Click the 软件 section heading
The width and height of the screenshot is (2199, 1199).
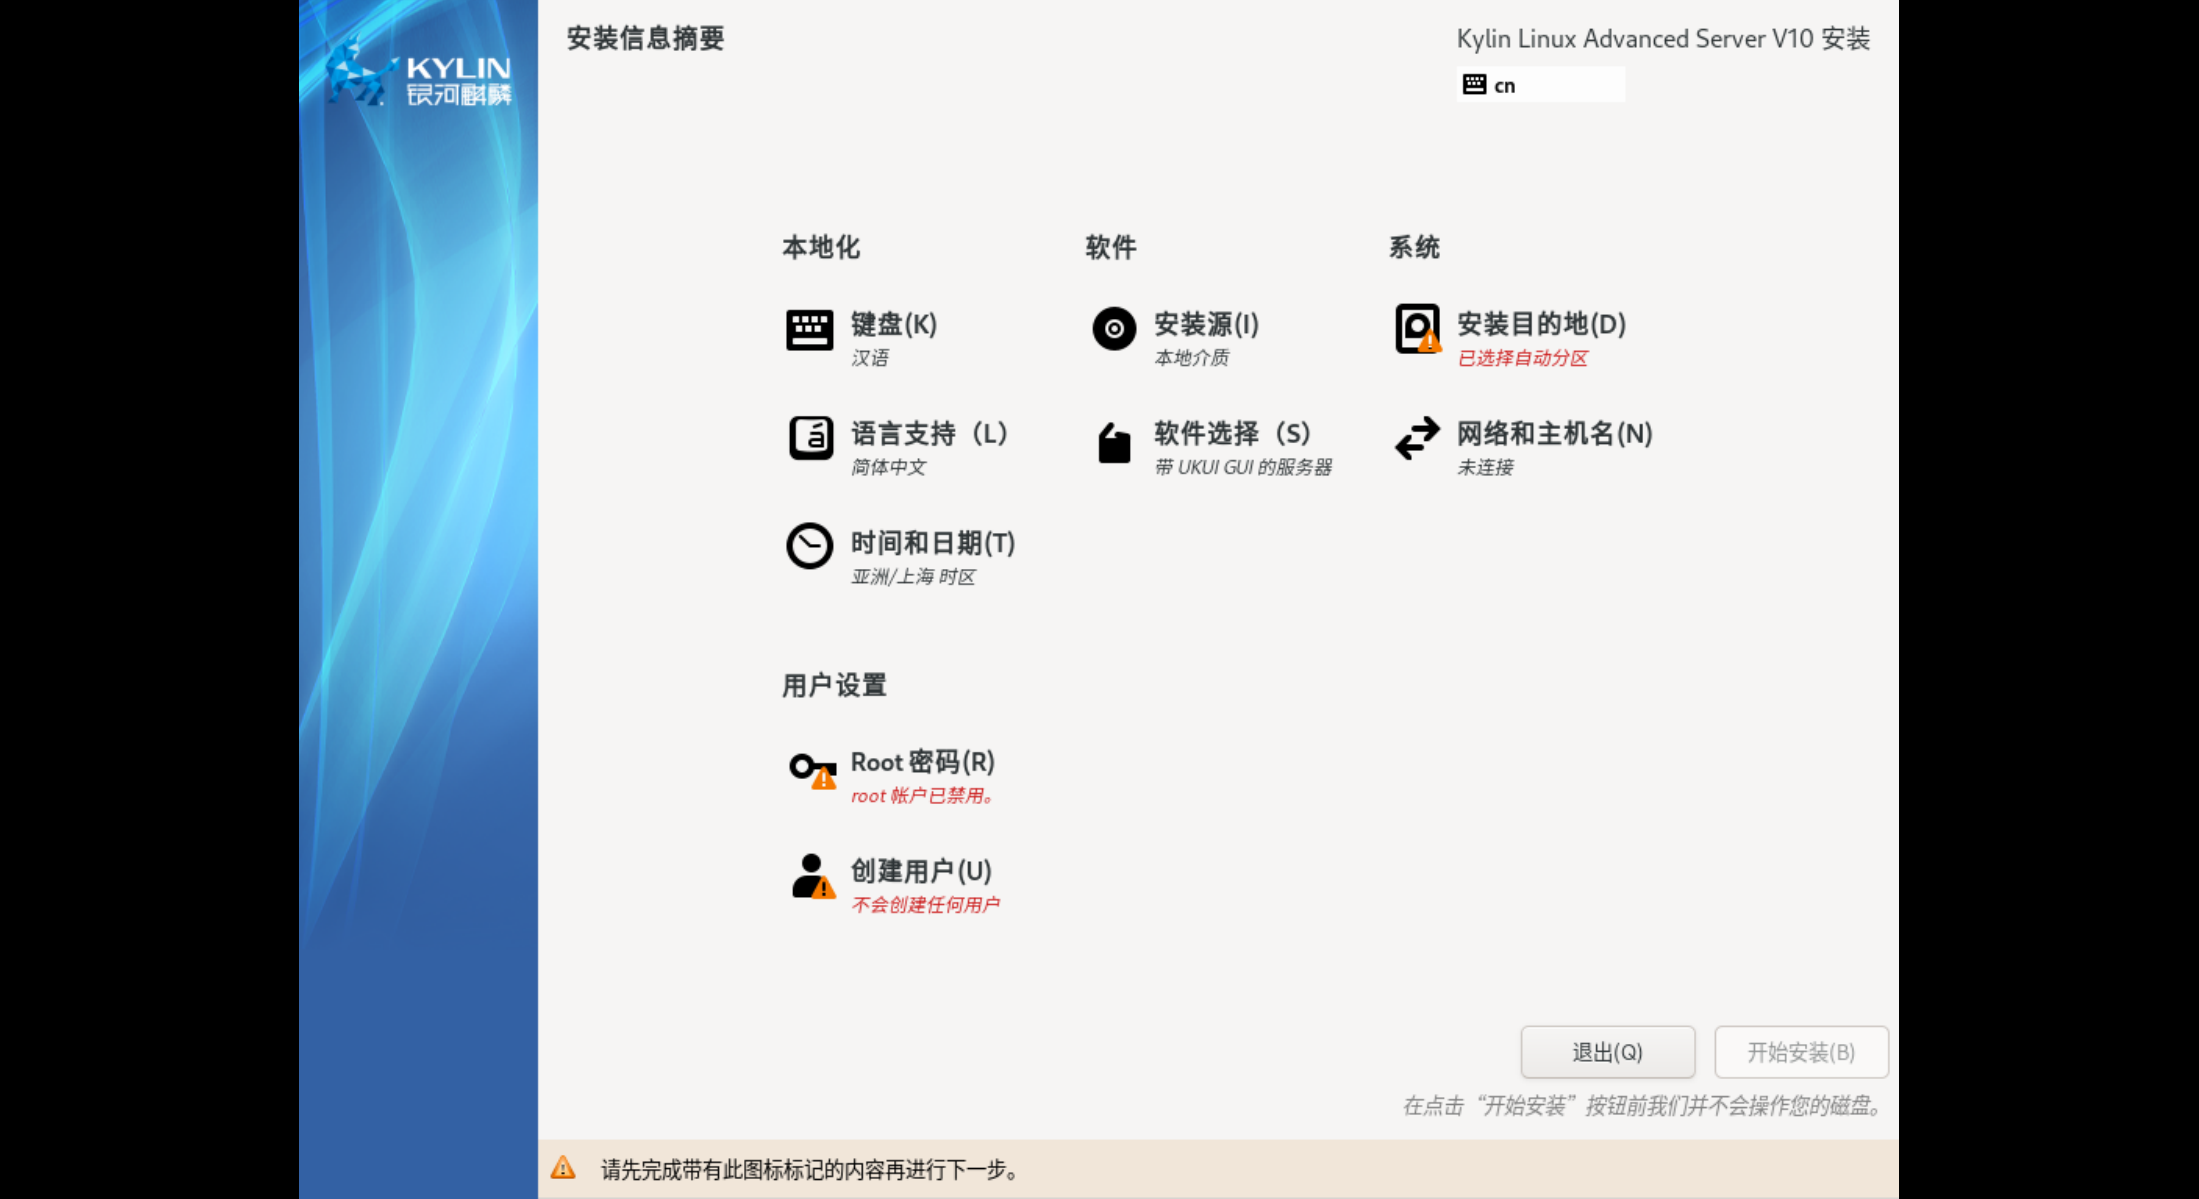(x=1111, y=247)
